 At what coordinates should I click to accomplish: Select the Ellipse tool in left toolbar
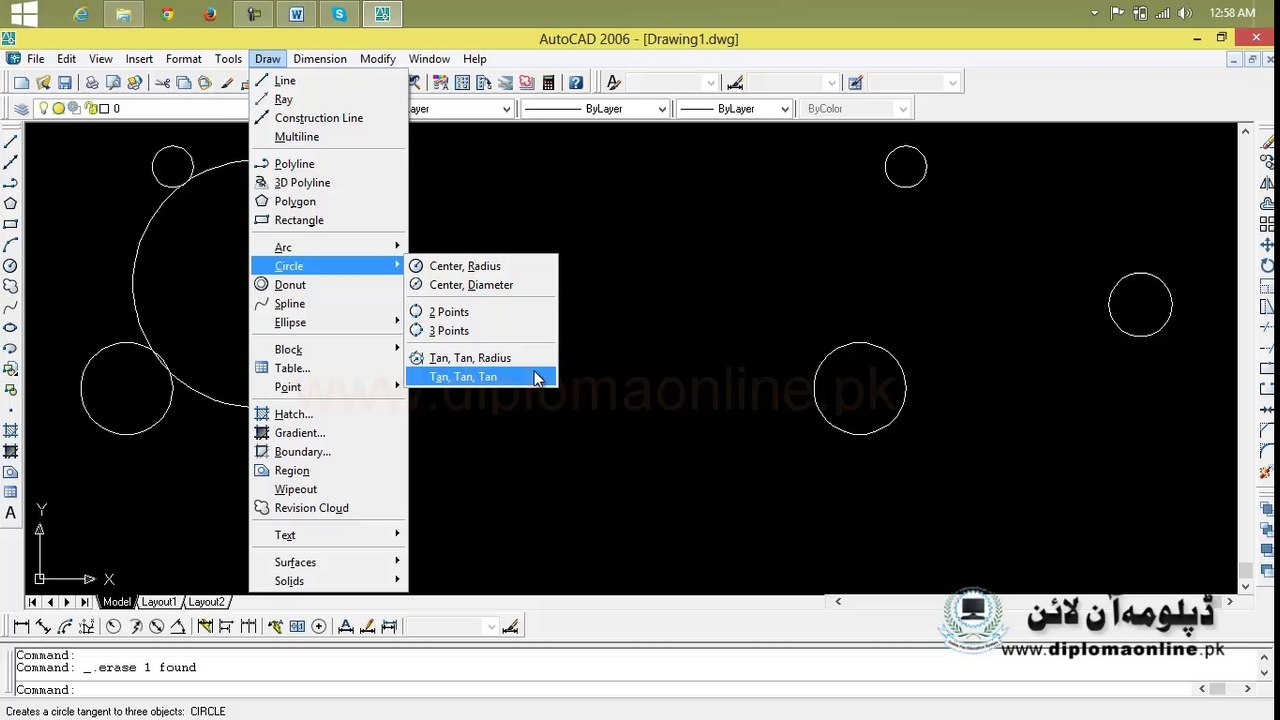tap(11, 327)
